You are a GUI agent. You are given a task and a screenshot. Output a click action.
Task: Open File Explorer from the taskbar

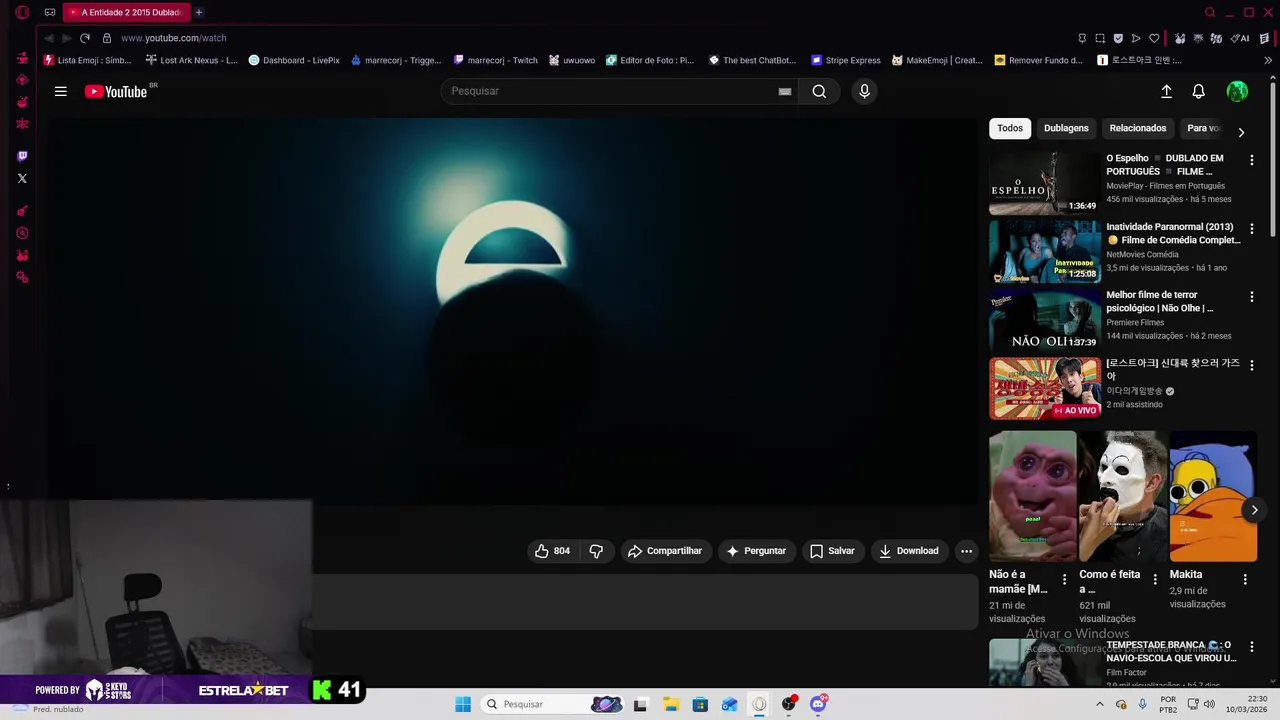[670, 704]
